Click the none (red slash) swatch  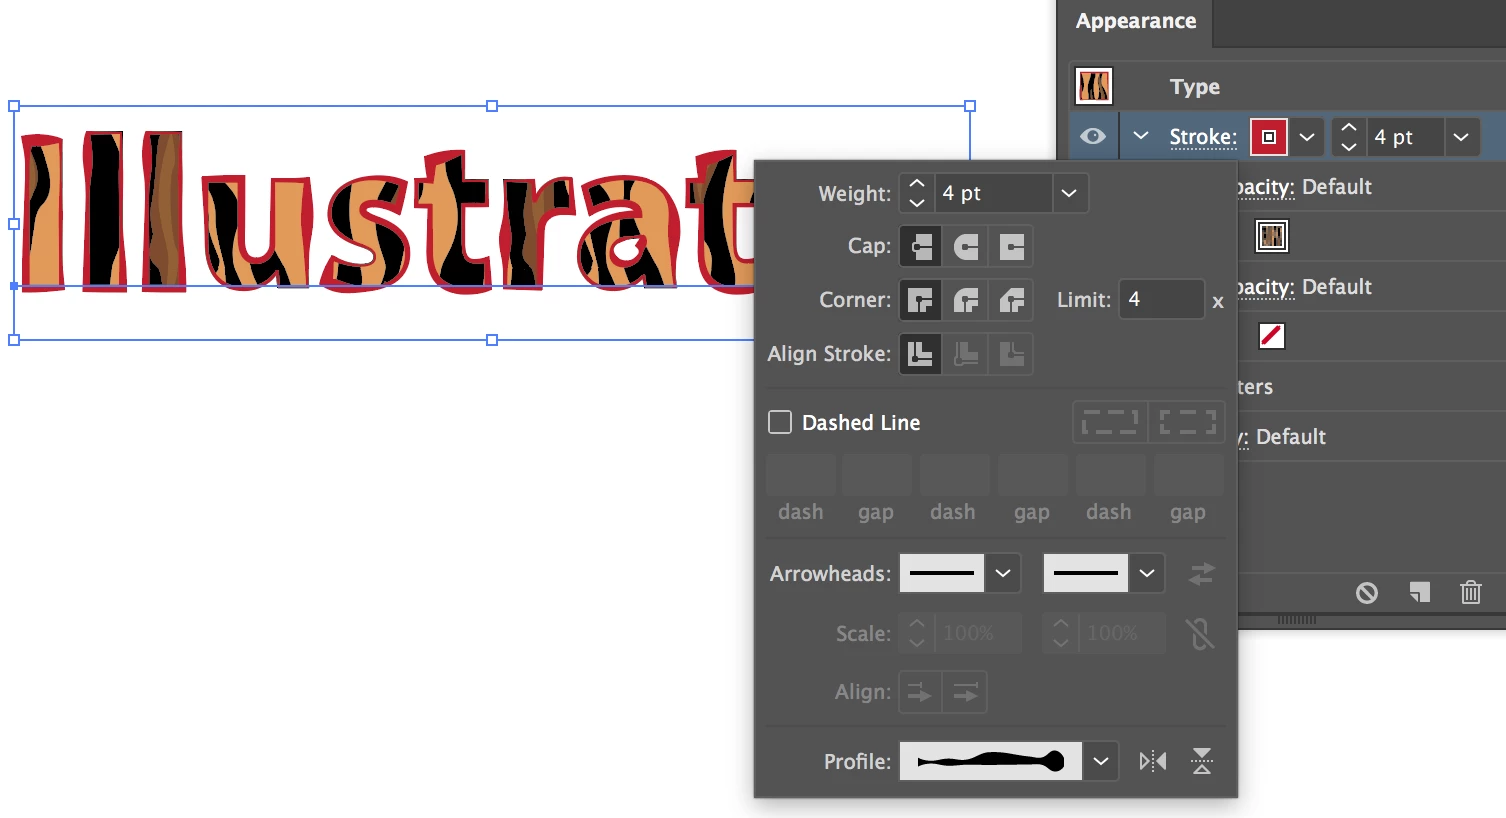(x=1271, y=336)
